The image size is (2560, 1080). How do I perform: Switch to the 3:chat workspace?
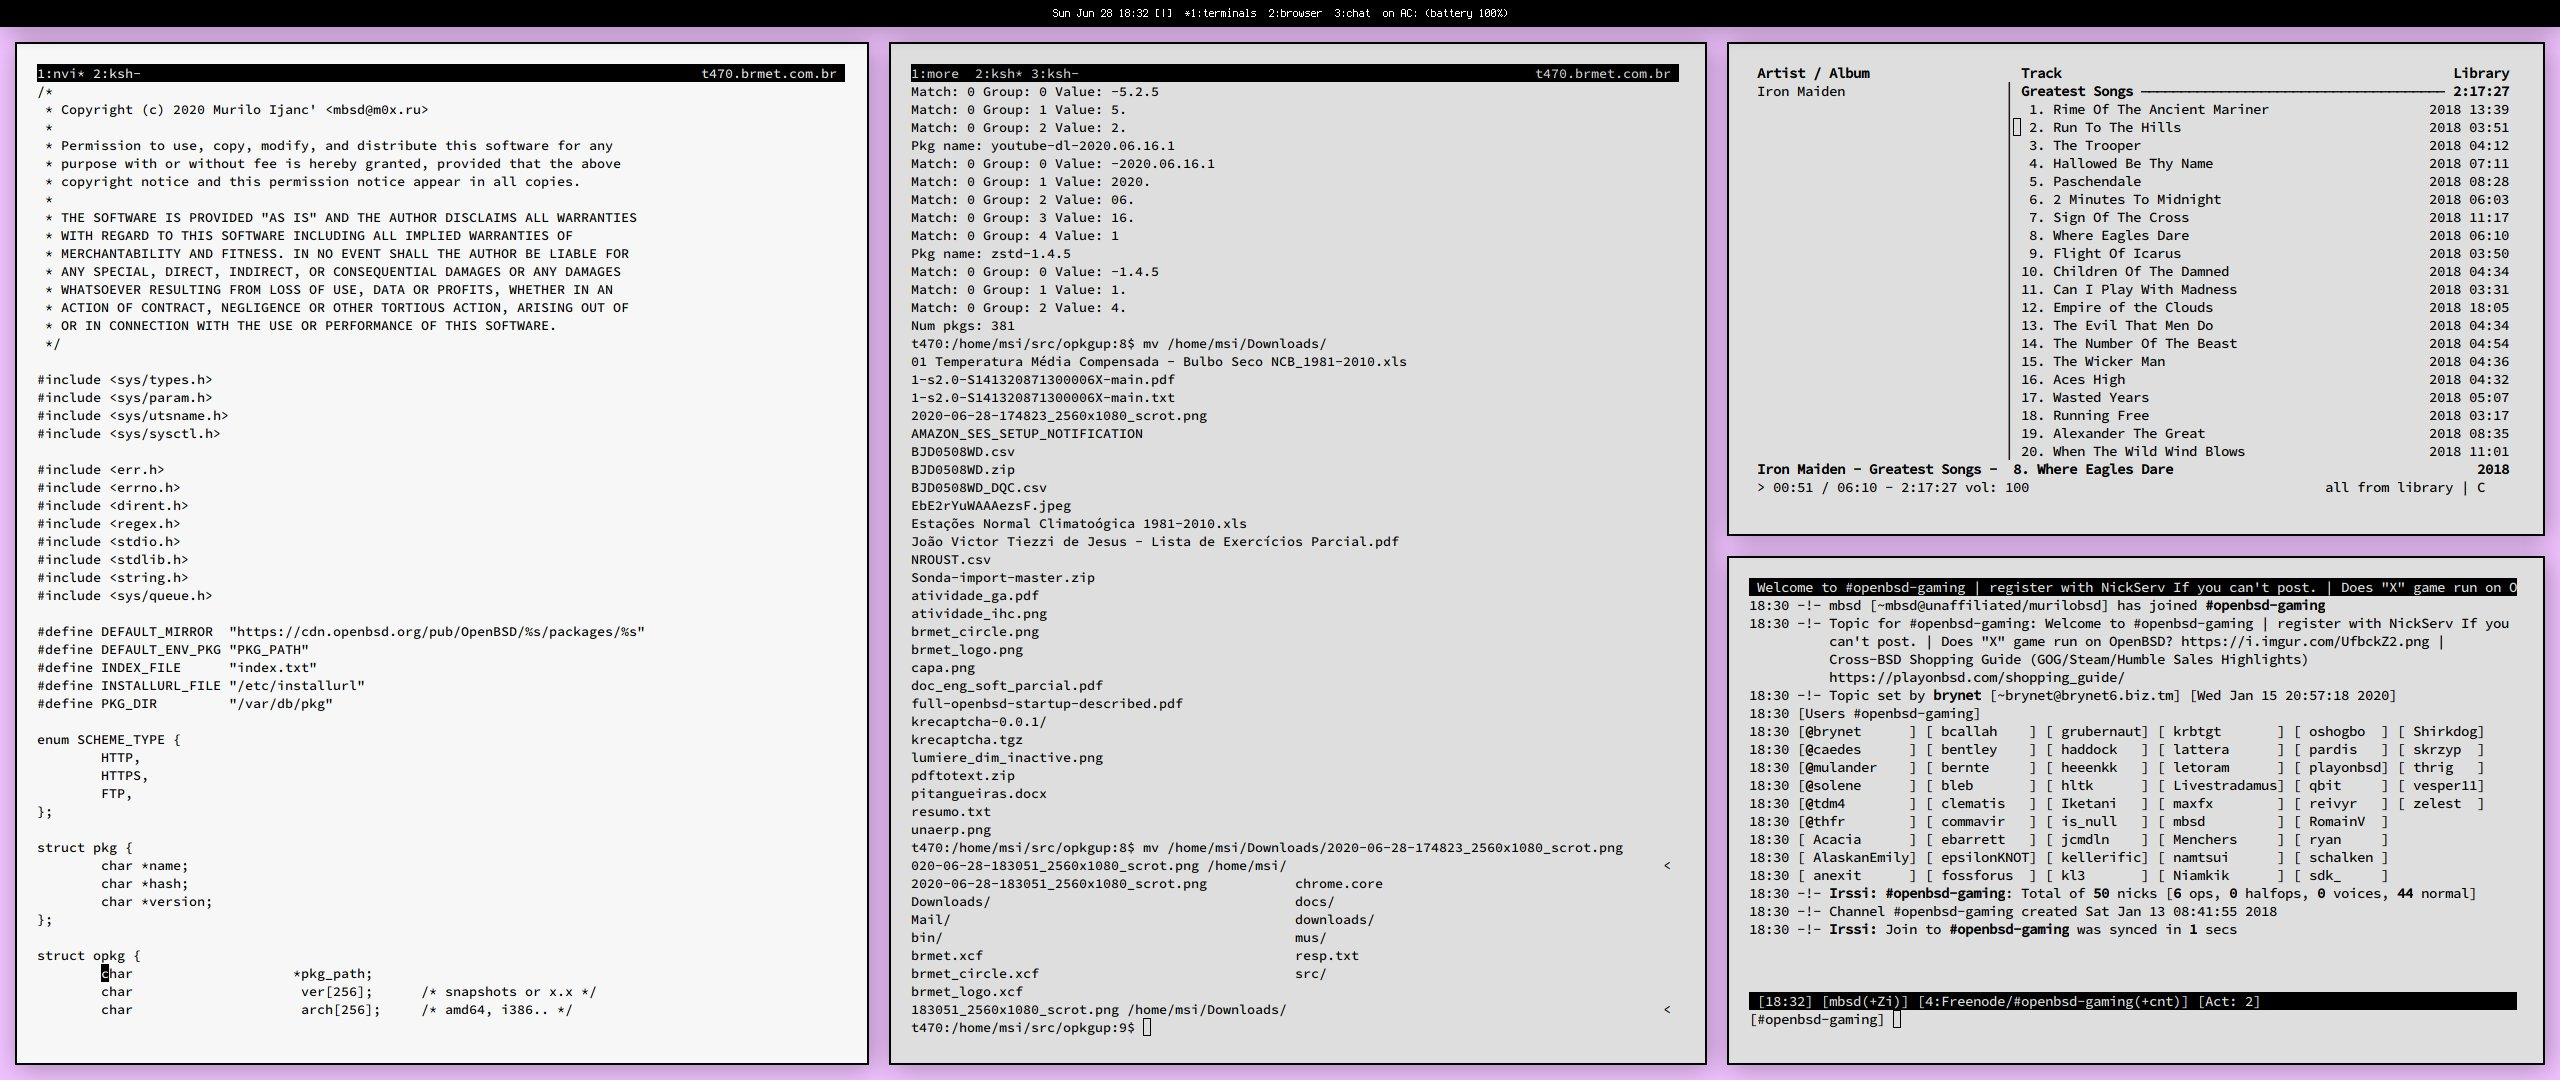(1352, 13)
